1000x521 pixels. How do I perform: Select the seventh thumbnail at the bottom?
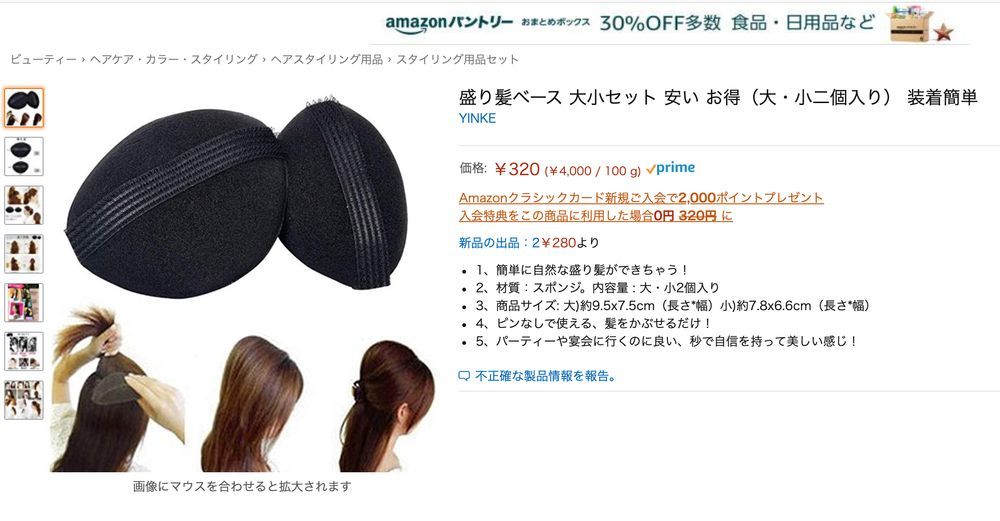[24, 399]
